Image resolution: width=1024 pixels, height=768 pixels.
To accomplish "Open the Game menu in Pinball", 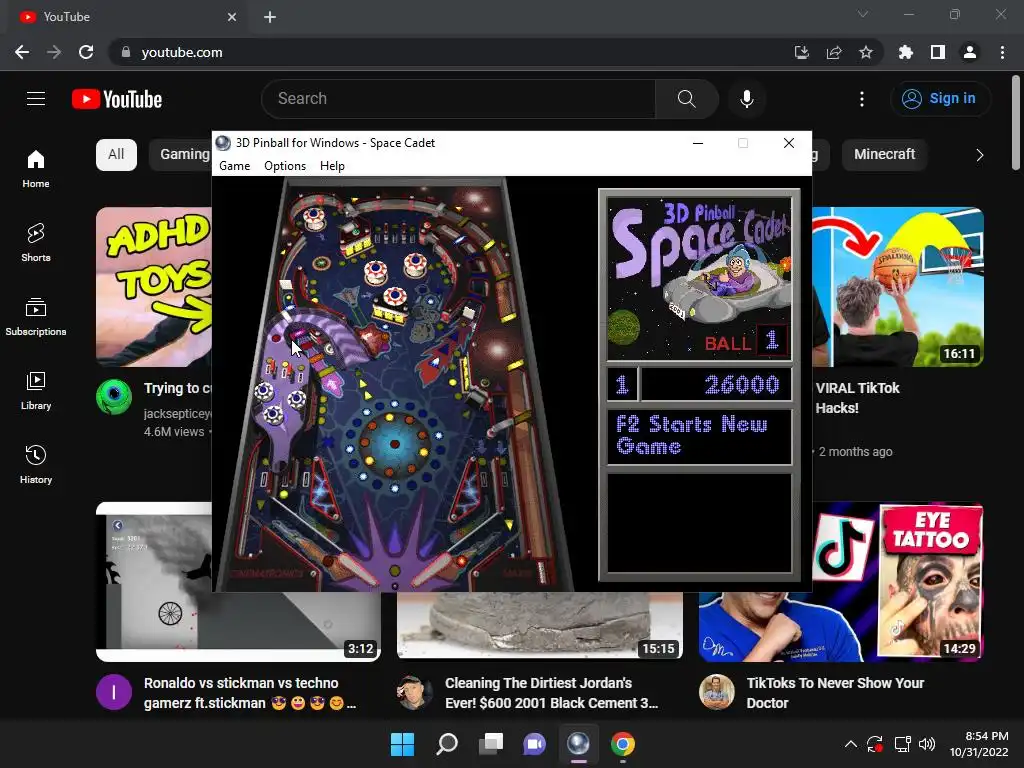I will [234, 166].
